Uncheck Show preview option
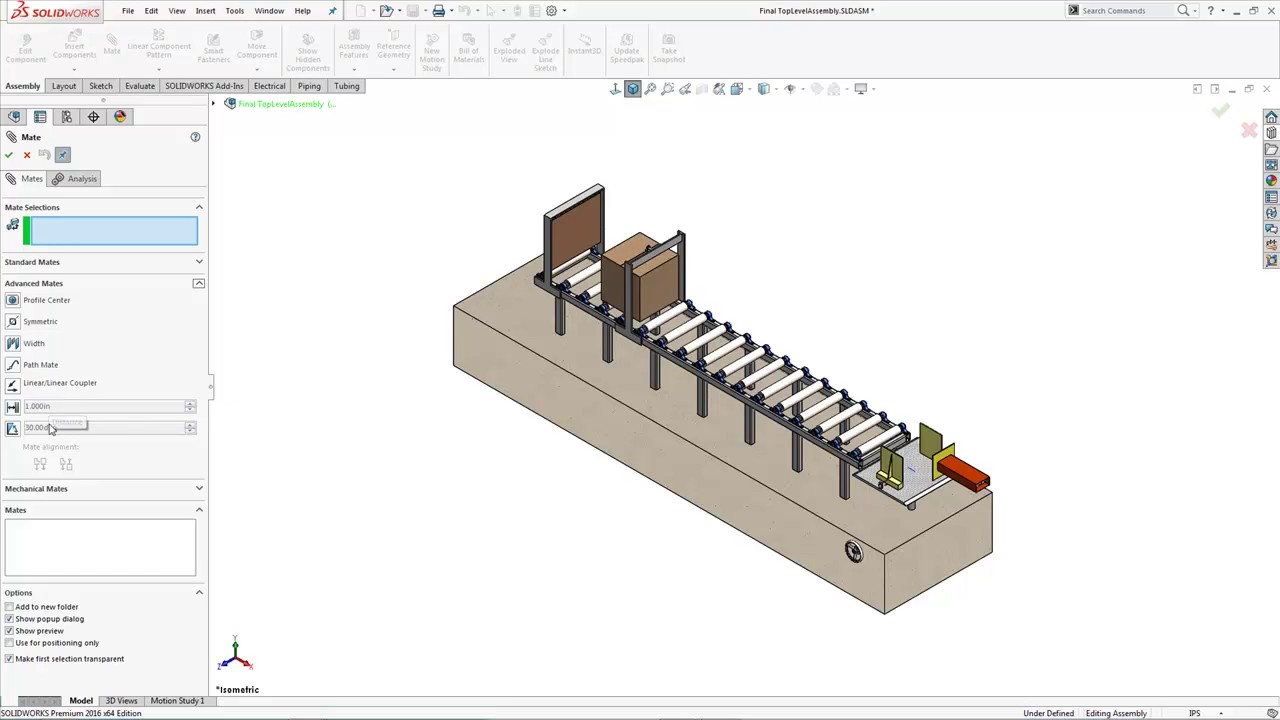 (9, 631)
